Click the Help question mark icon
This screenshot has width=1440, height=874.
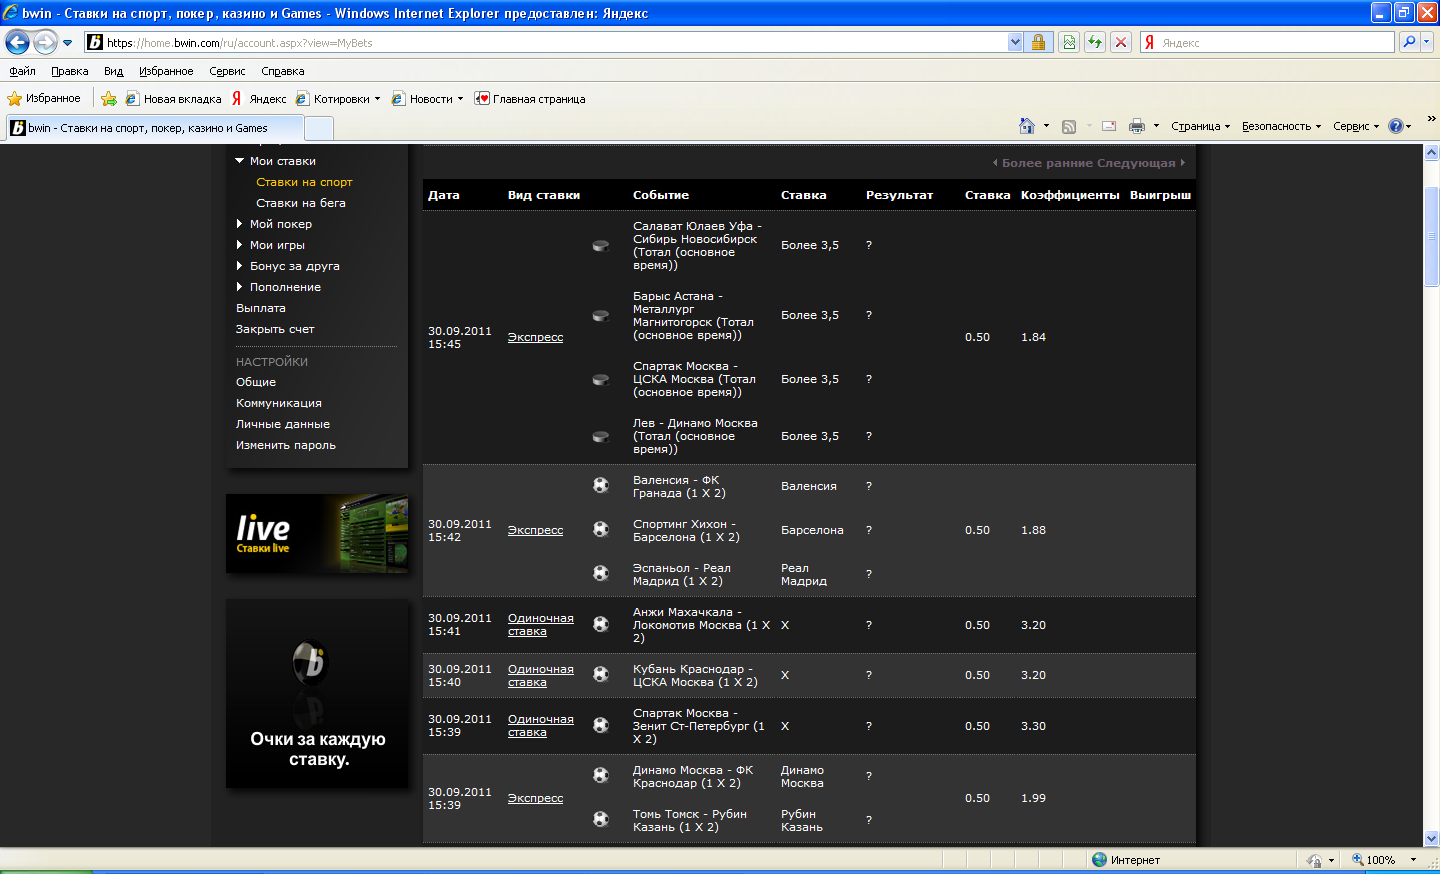tap(1395, 126)
